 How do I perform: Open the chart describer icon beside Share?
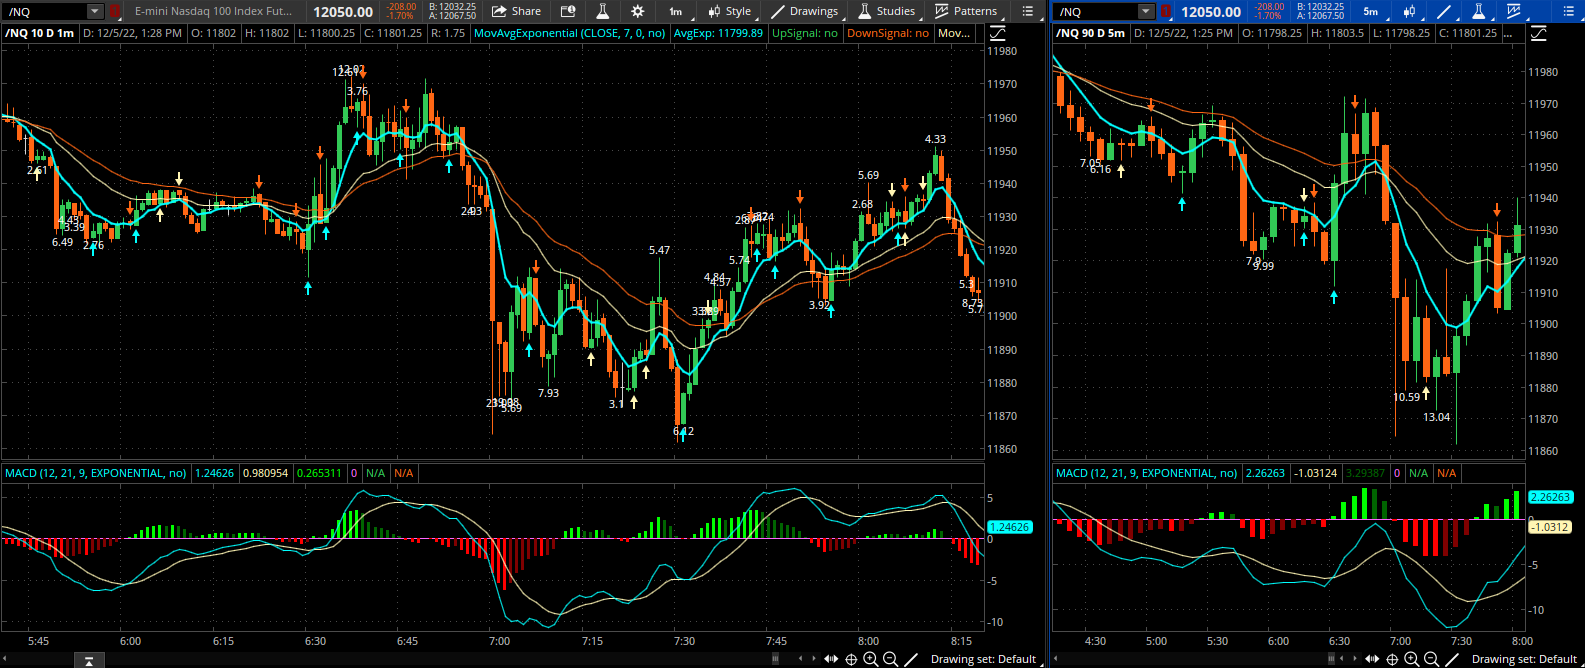pos(568,11)
